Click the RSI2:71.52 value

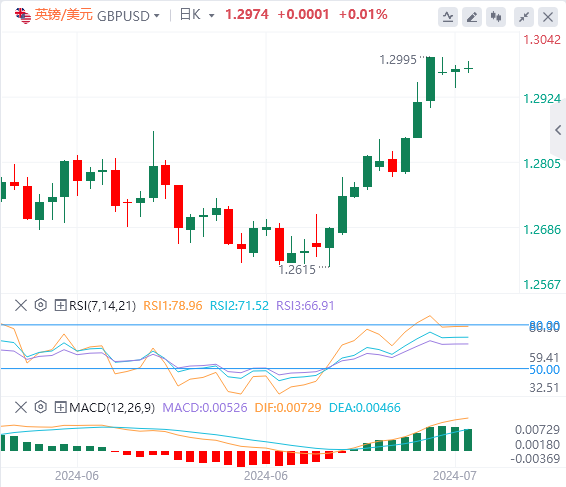(x=239, y=306)
